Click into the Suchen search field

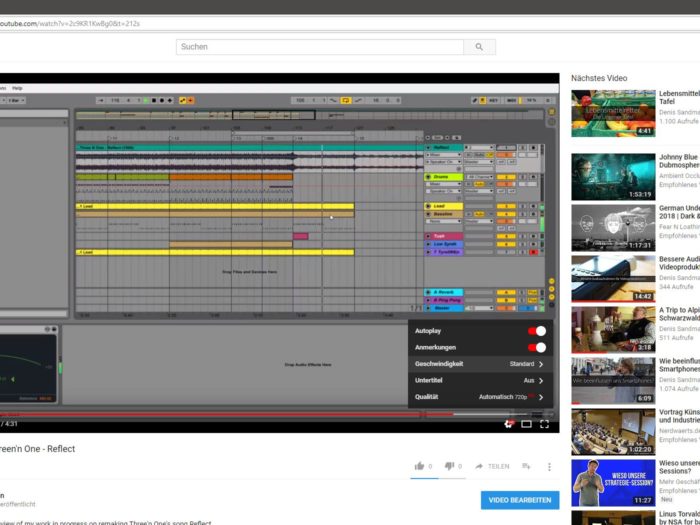320,47
